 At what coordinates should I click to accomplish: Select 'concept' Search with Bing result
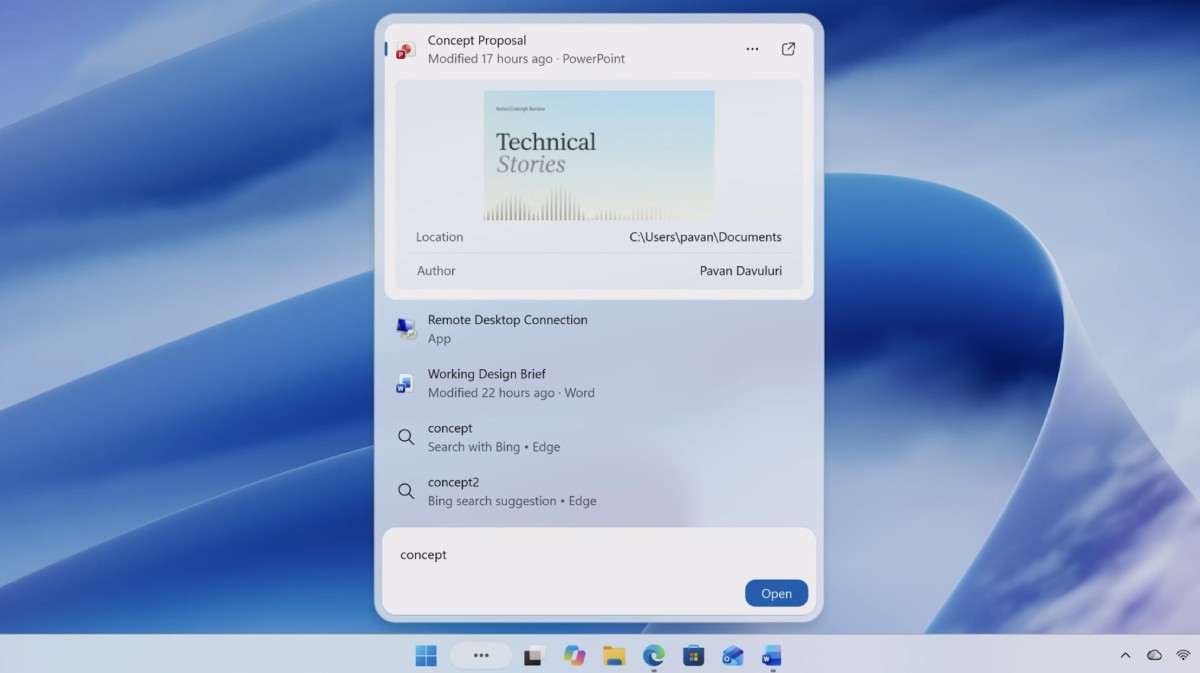599,437
